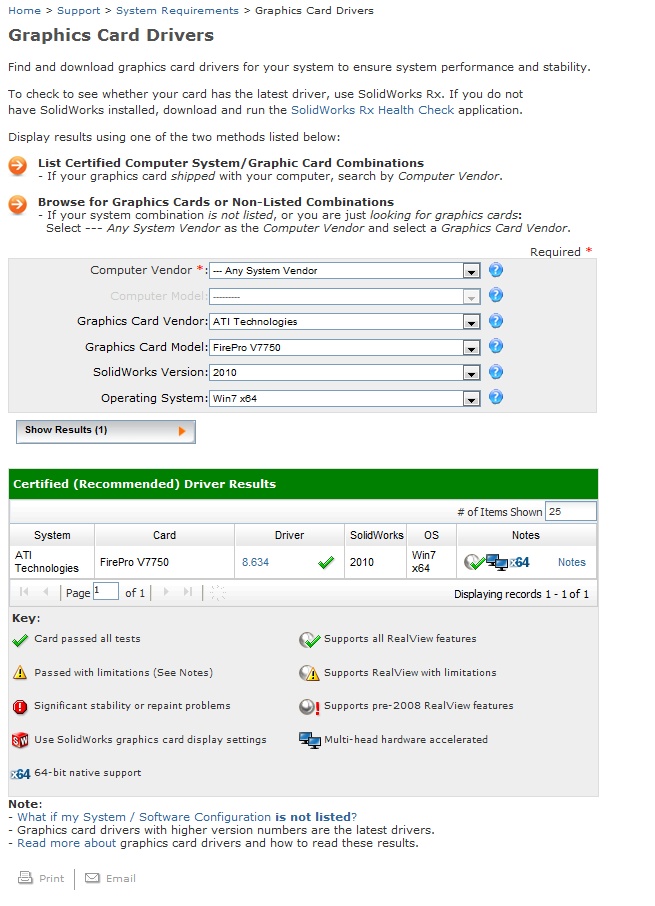Open Support breadcrumb link

(x=79, y=10)
